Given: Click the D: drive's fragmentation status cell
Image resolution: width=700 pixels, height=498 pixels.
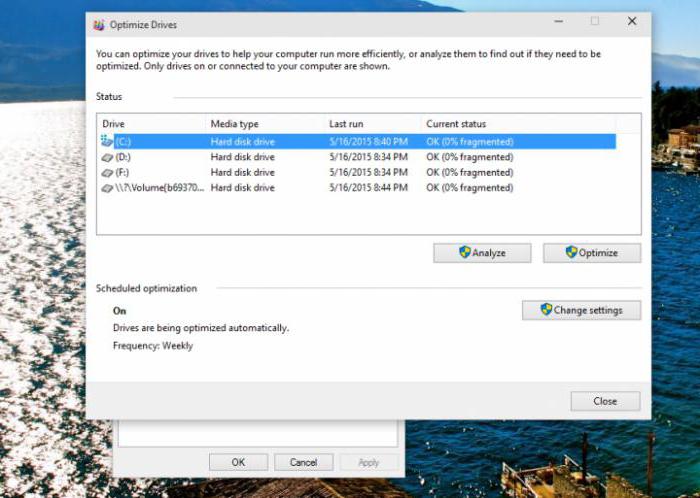Looking at the screenshot, I should pyautogui.click(x=469, y=157).
